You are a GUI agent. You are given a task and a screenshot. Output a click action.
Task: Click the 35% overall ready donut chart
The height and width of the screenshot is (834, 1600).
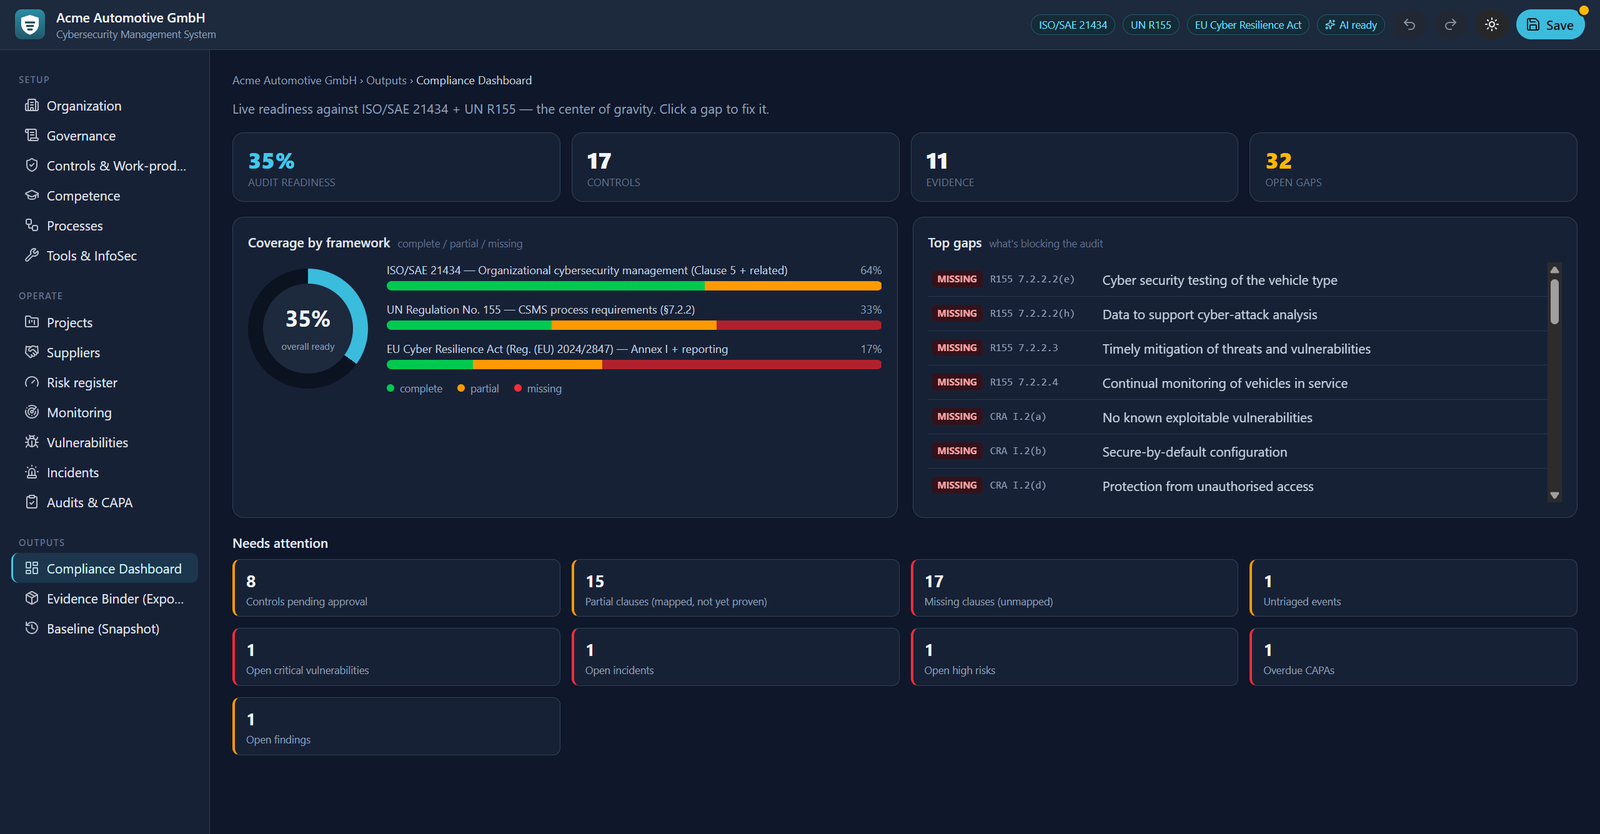pyautogui.click(x=308, y=328)
